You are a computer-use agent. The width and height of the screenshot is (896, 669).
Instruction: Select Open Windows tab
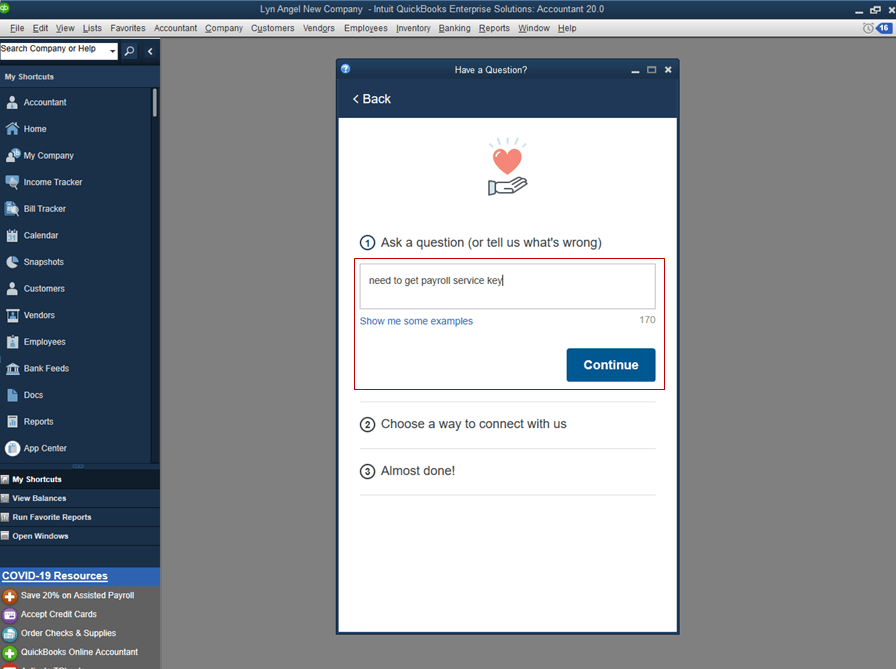tap(80, 536)
